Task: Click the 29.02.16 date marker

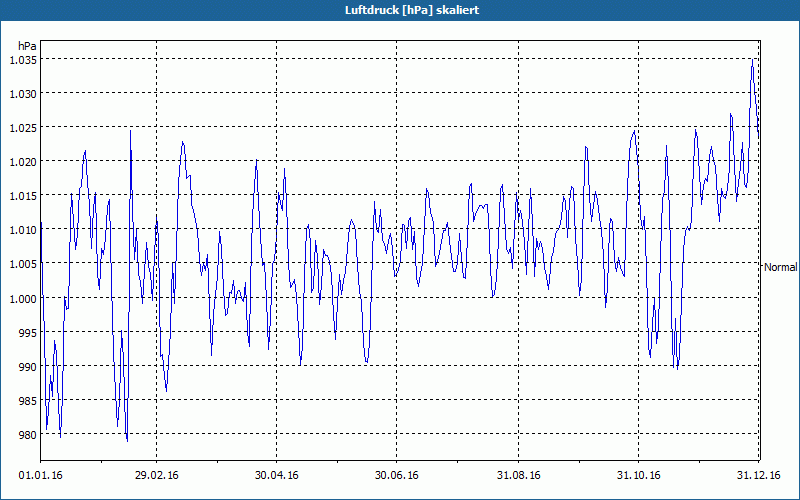Action: 157,476
